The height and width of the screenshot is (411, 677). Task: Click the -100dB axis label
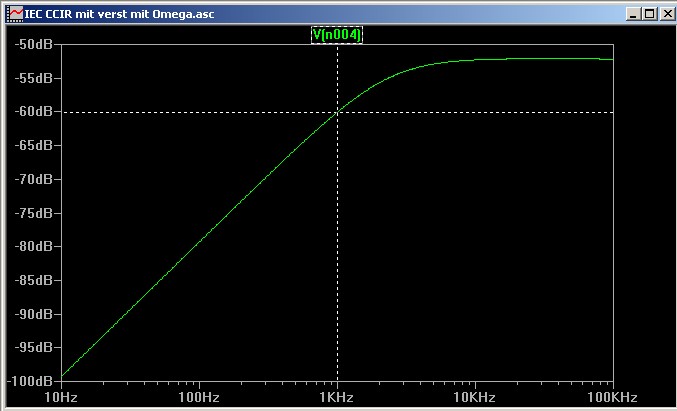pos(29,381)
